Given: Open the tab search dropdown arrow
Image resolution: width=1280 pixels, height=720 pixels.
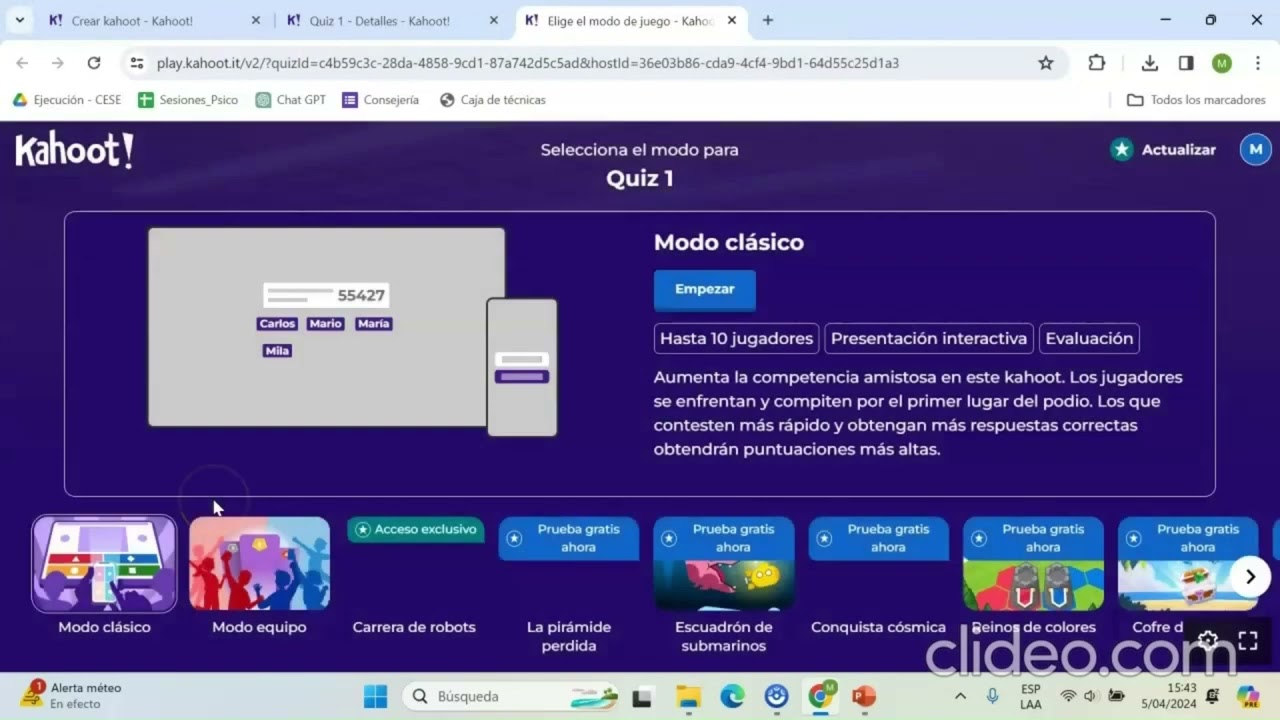Looking at the screenshot, I should [19, 20].
